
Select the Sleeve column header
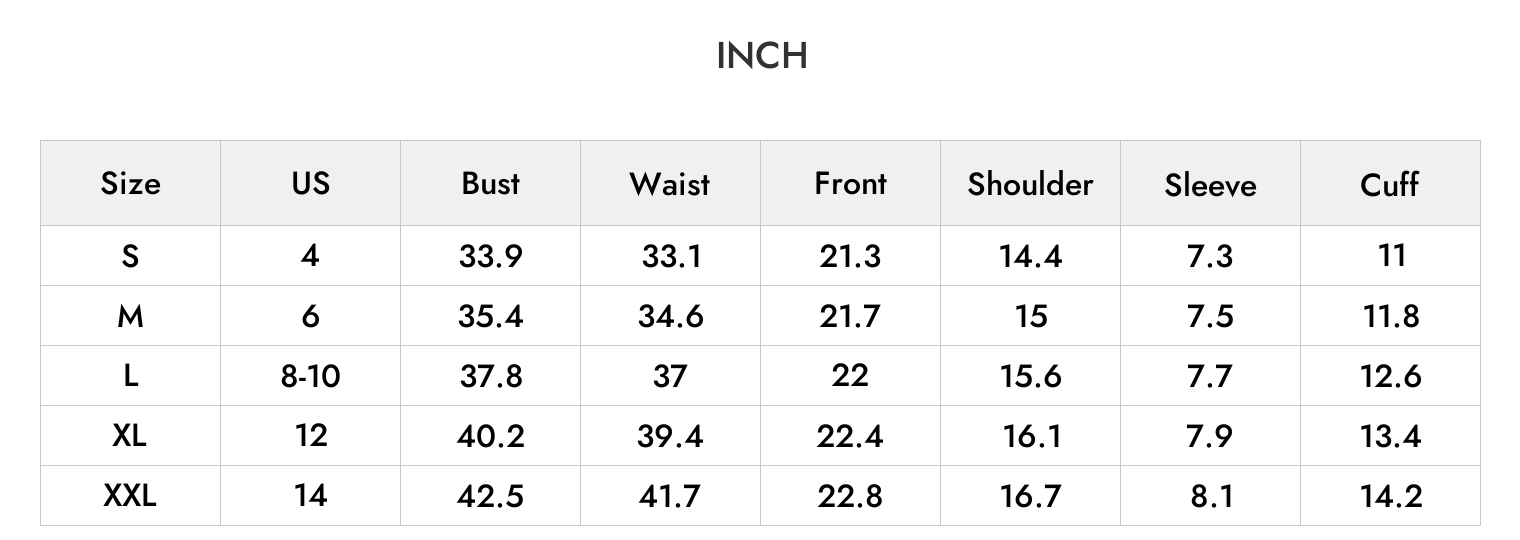1210,183
